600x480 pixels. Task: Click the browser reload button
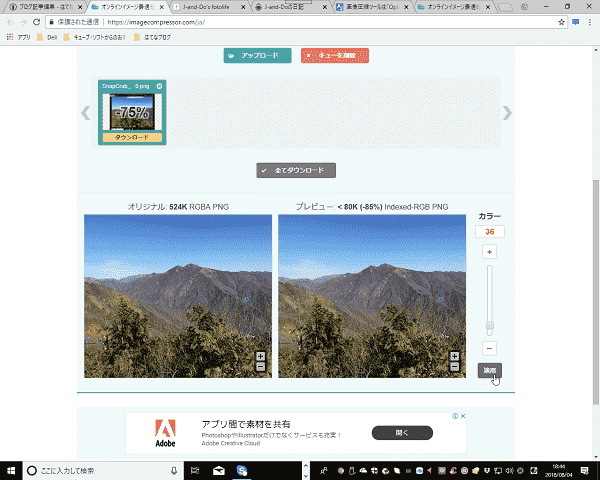coord(36,22)
